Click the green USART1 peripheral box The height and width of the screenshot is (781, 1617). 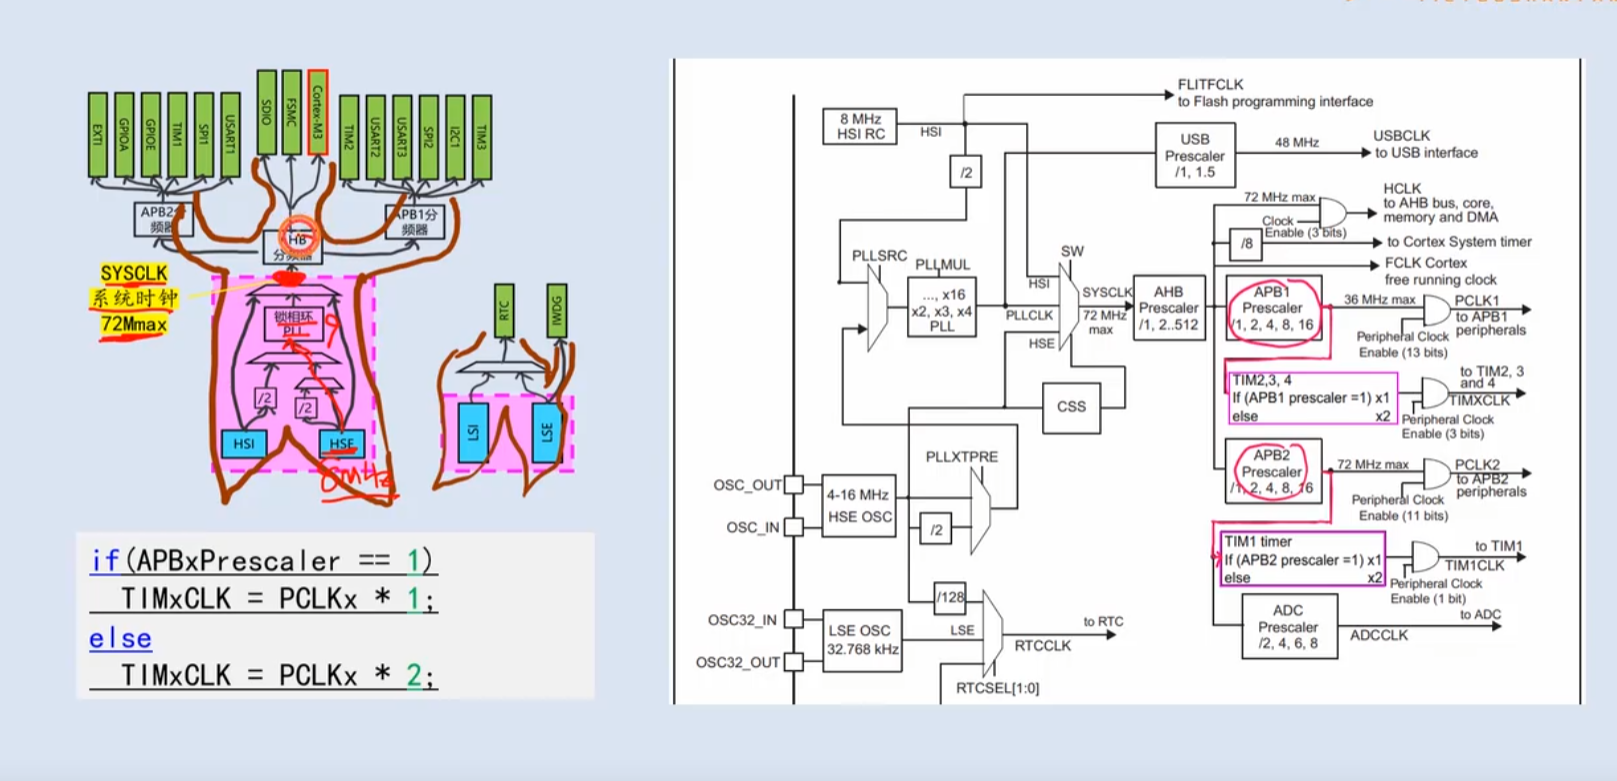[230, 135]
